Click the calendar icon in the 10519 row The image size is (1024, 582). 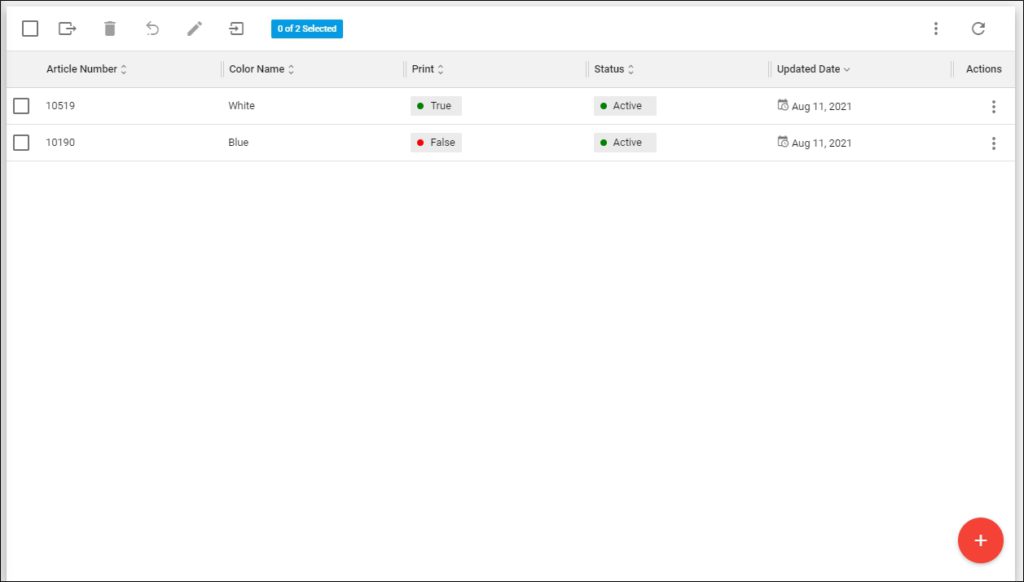(783, 105)
